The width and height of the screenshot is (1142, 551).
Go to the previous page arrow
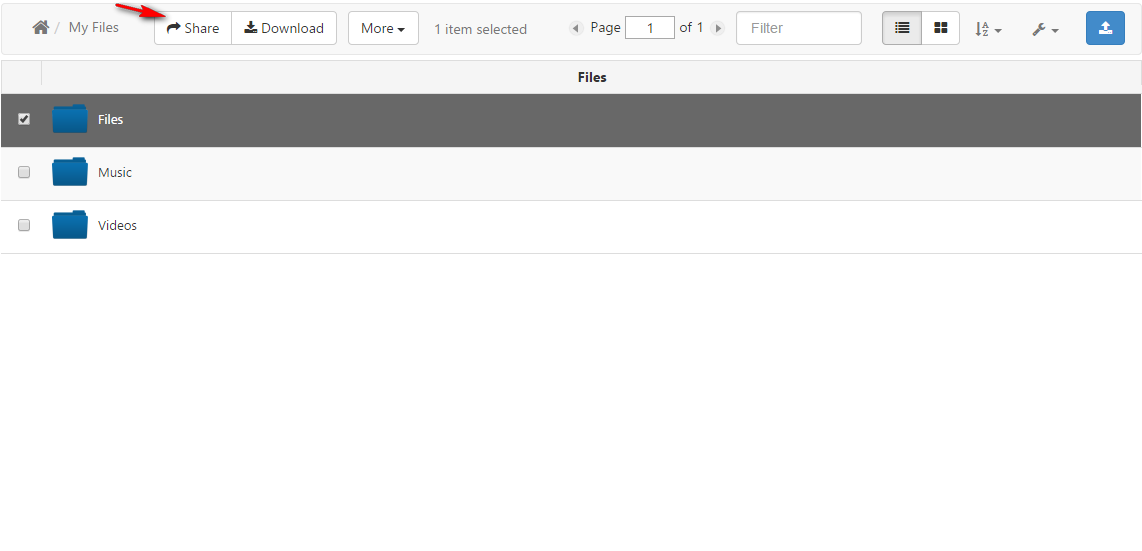(576, 28)
